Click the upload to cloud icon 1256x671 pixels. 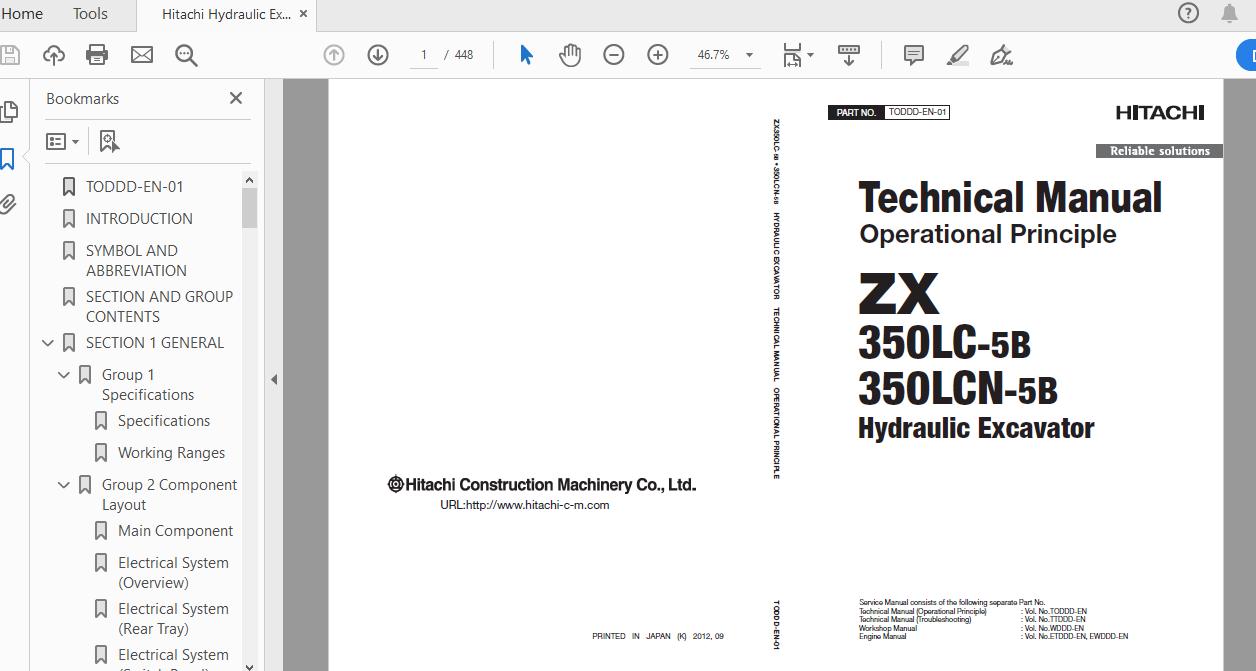click(x=53, y=55)
